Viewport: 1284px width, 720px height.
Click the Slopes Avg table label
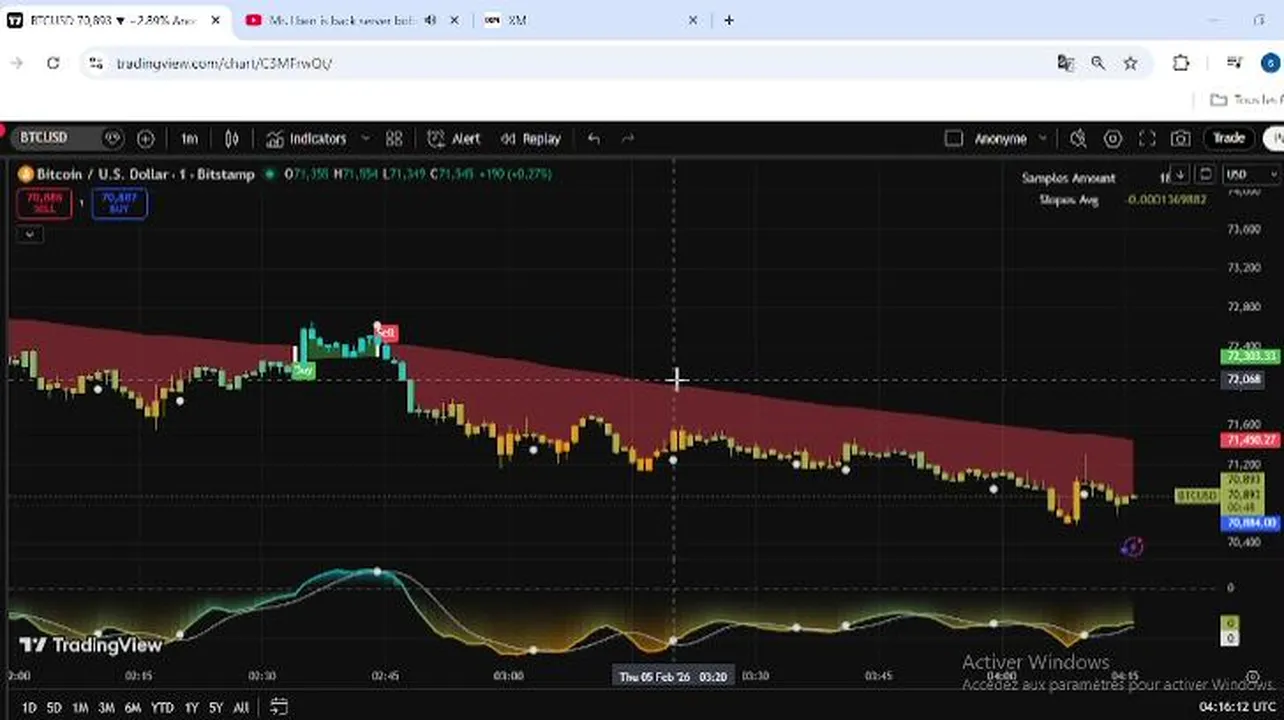tap(1069, 199)
